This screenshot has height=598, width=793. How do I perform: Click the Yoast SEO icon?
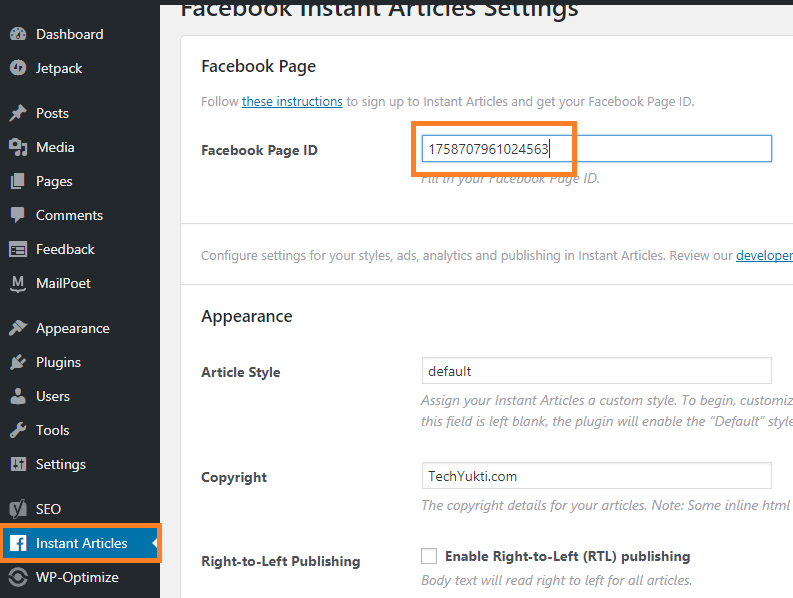(x=18, y=509)
